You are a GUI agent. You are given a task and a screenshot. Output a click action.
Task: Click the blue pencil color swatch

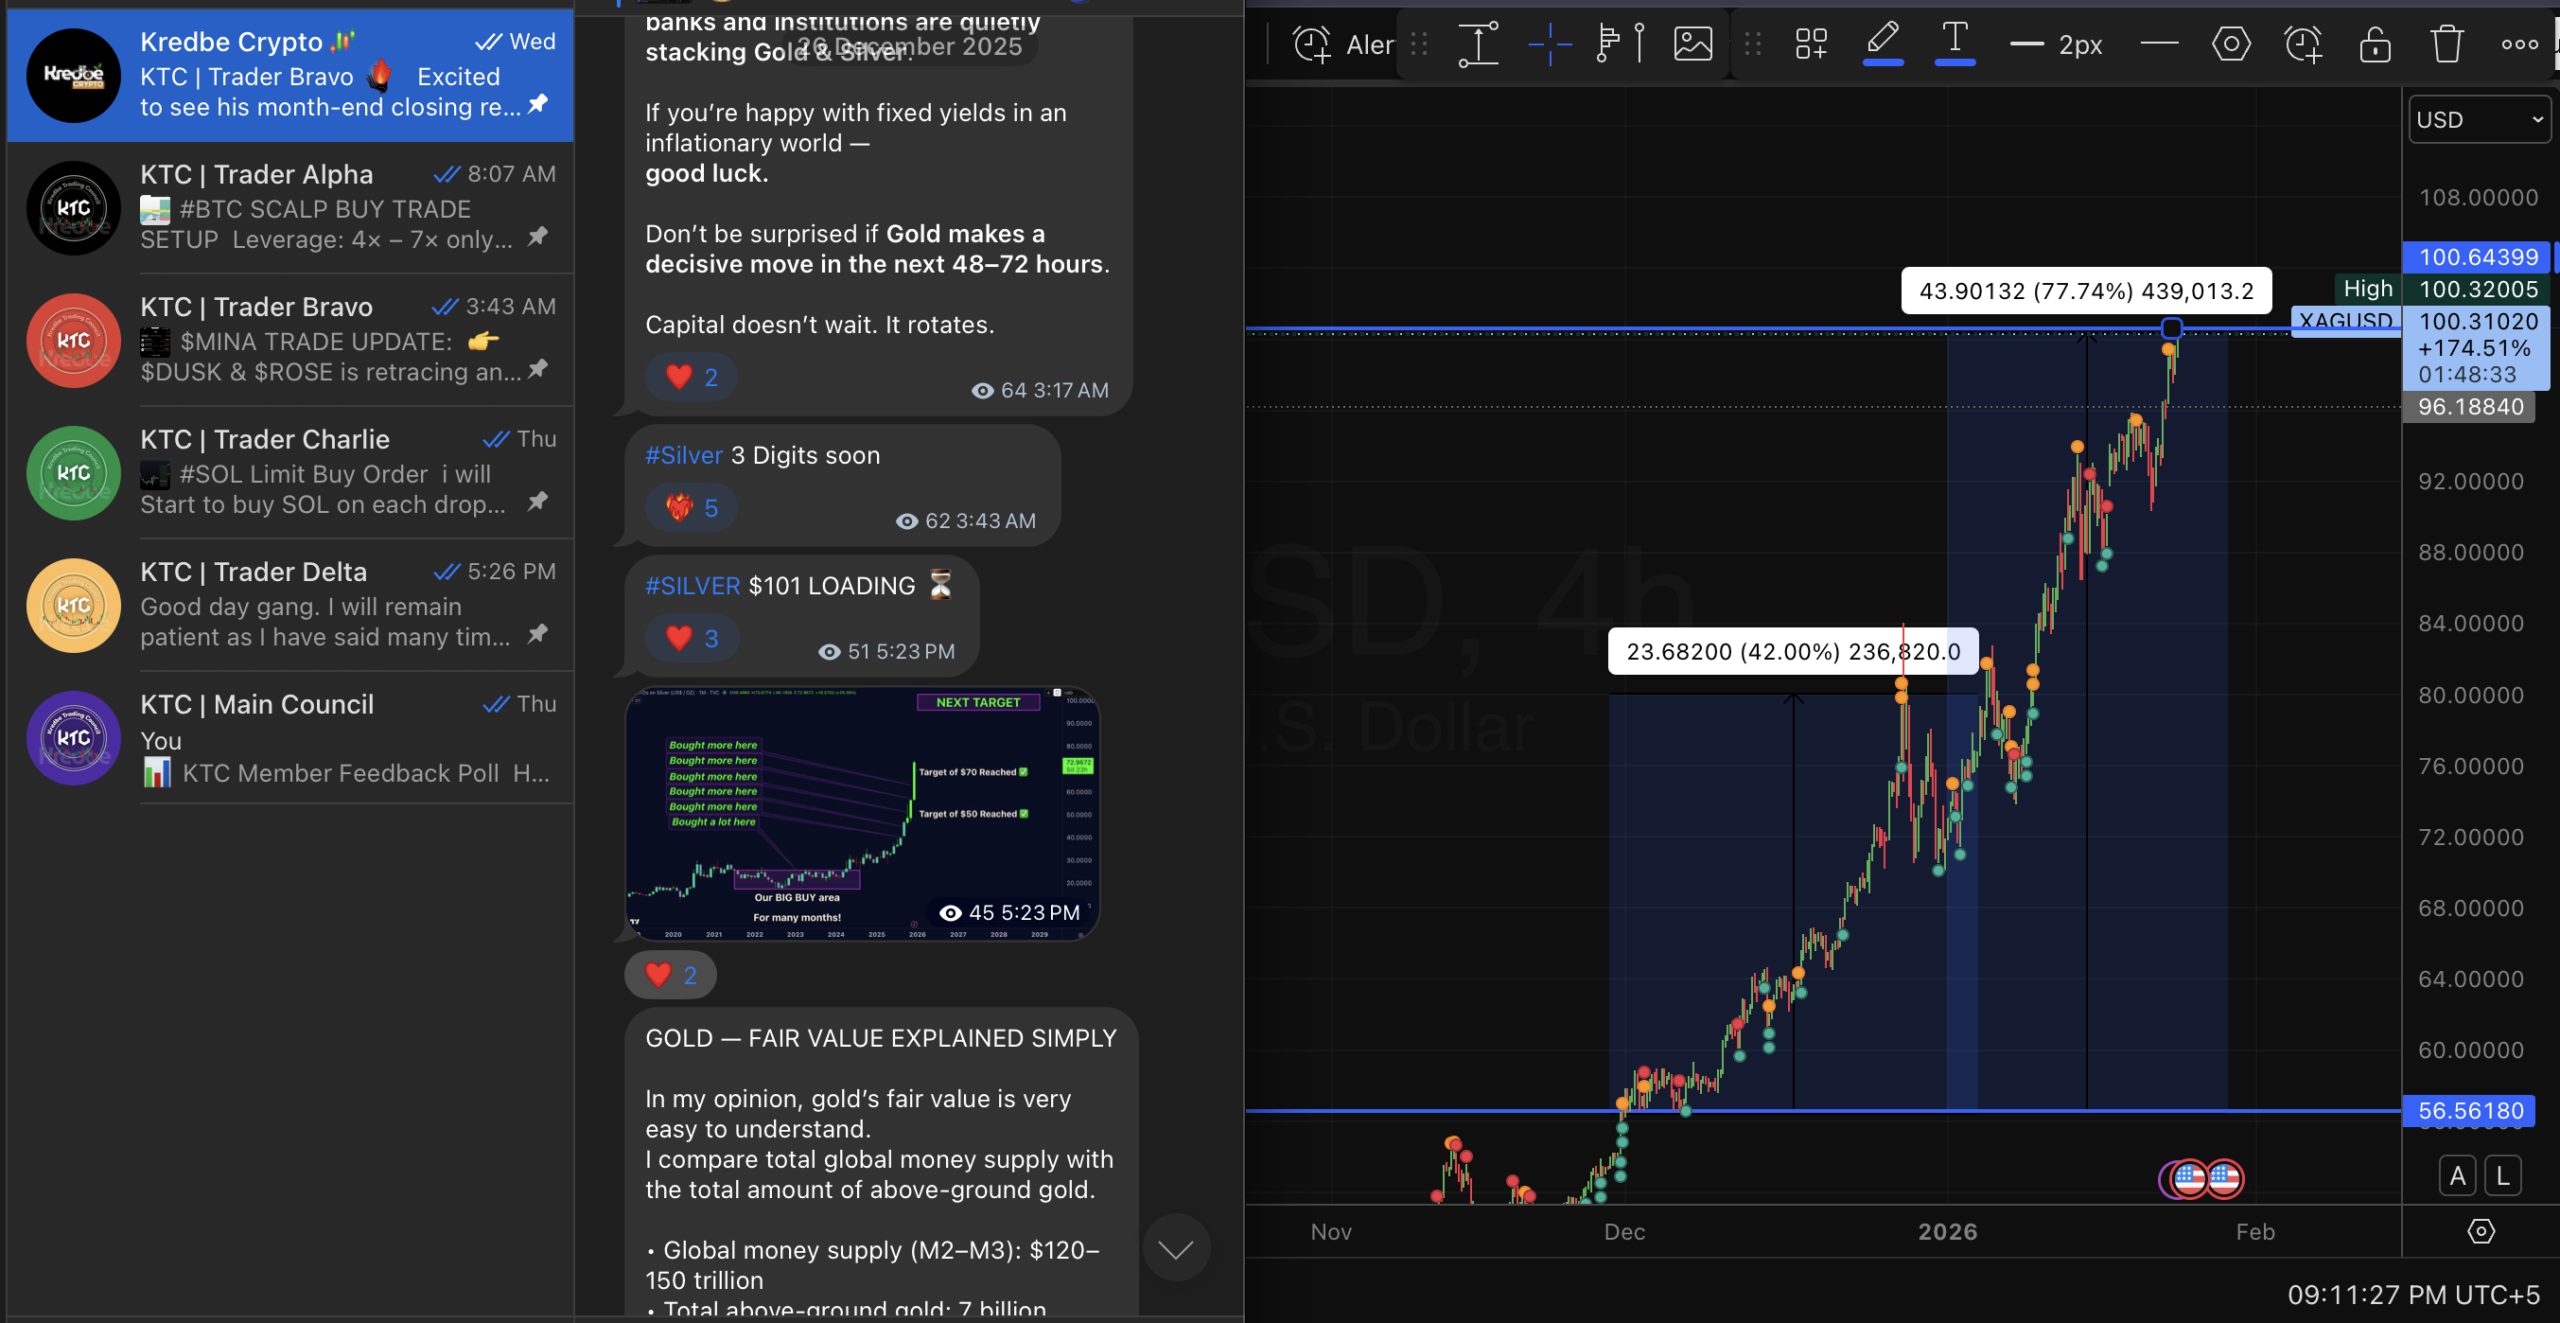(x=1883, y=62)
